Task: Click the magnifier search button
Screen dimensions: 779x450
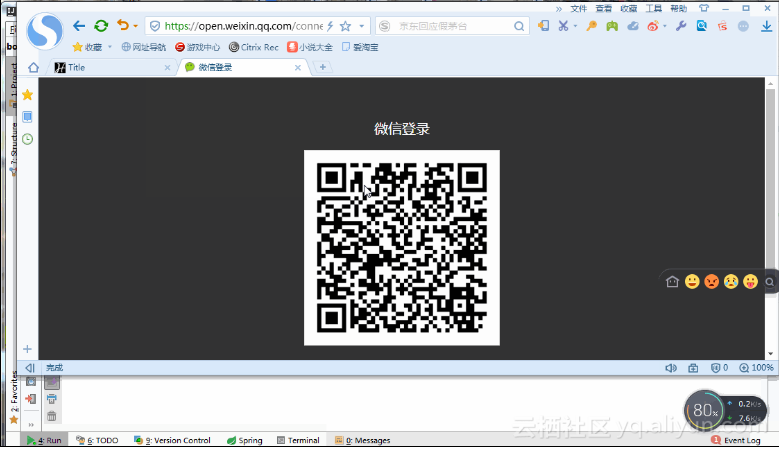Action: 519,26
